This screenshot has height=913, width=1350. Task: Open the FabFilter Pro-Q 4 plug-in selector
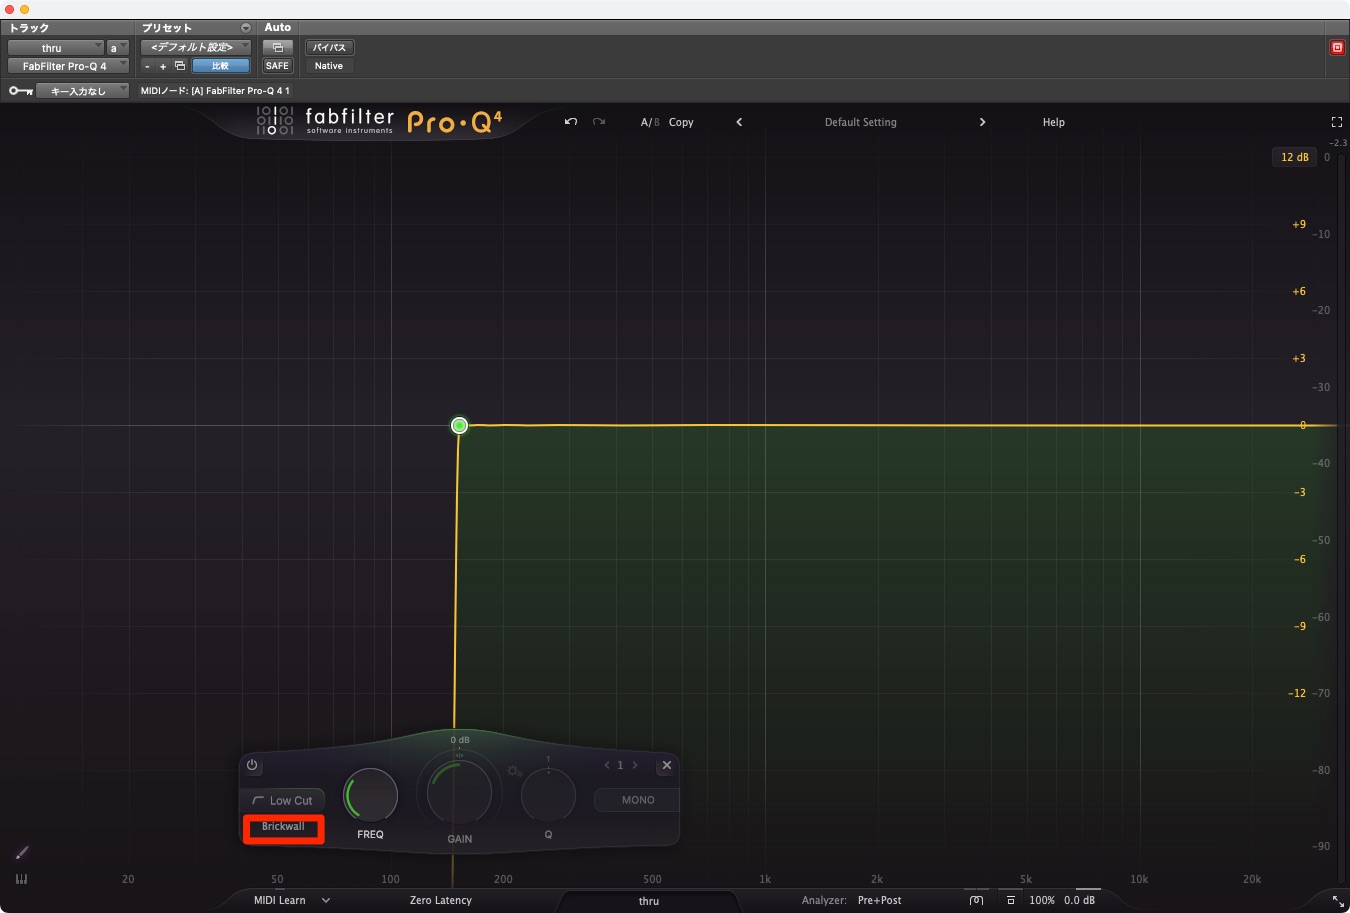tap(68, 66)
